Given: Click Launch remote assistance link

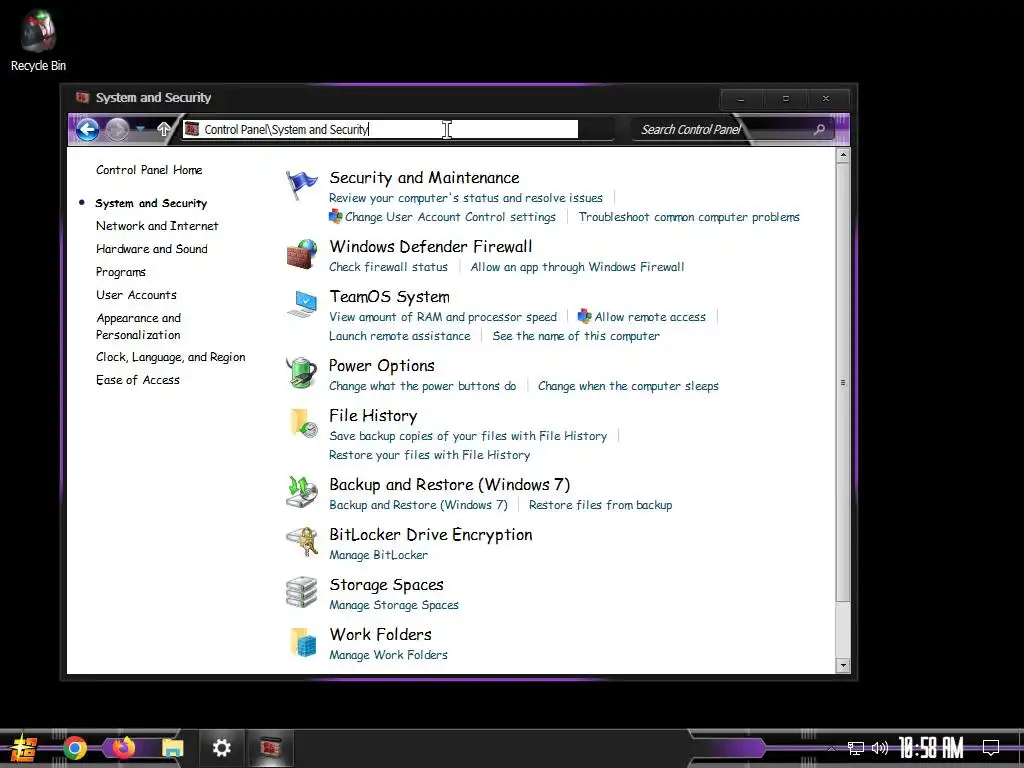Looking at the screenshot, I should point(400,336).
